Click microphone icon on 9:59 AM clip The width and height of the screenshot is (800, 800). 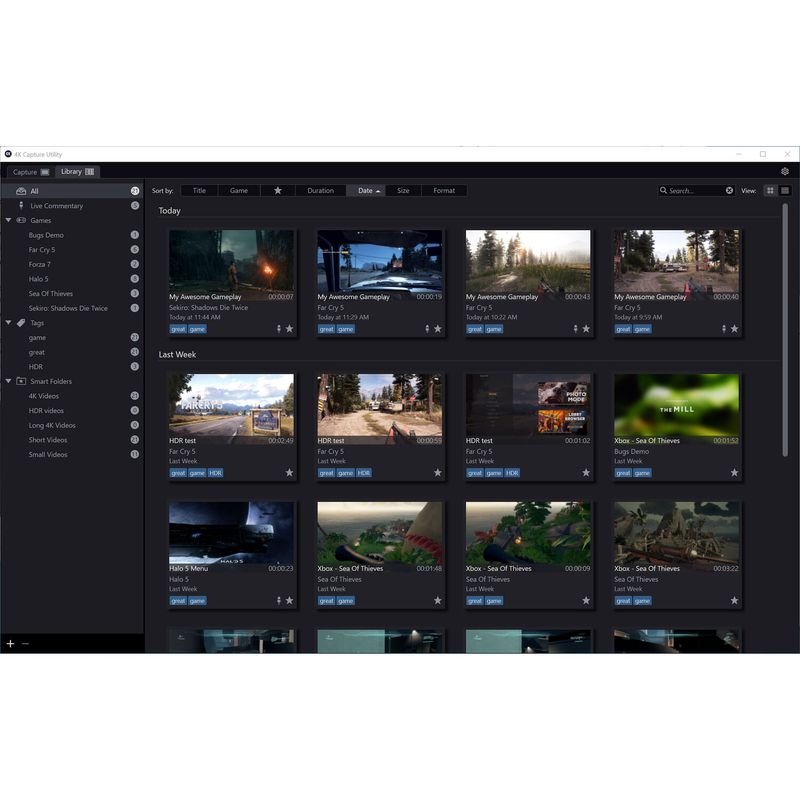(x=723, y=329)
